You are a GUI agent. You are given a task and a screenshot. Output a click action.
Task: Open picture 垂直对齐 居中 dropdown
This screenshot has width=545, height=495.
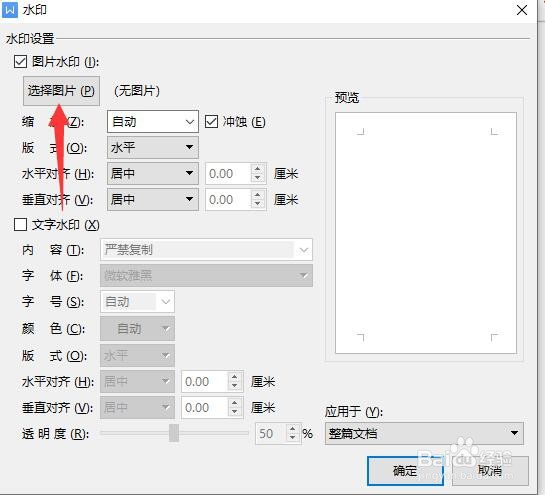click(153, 199)
